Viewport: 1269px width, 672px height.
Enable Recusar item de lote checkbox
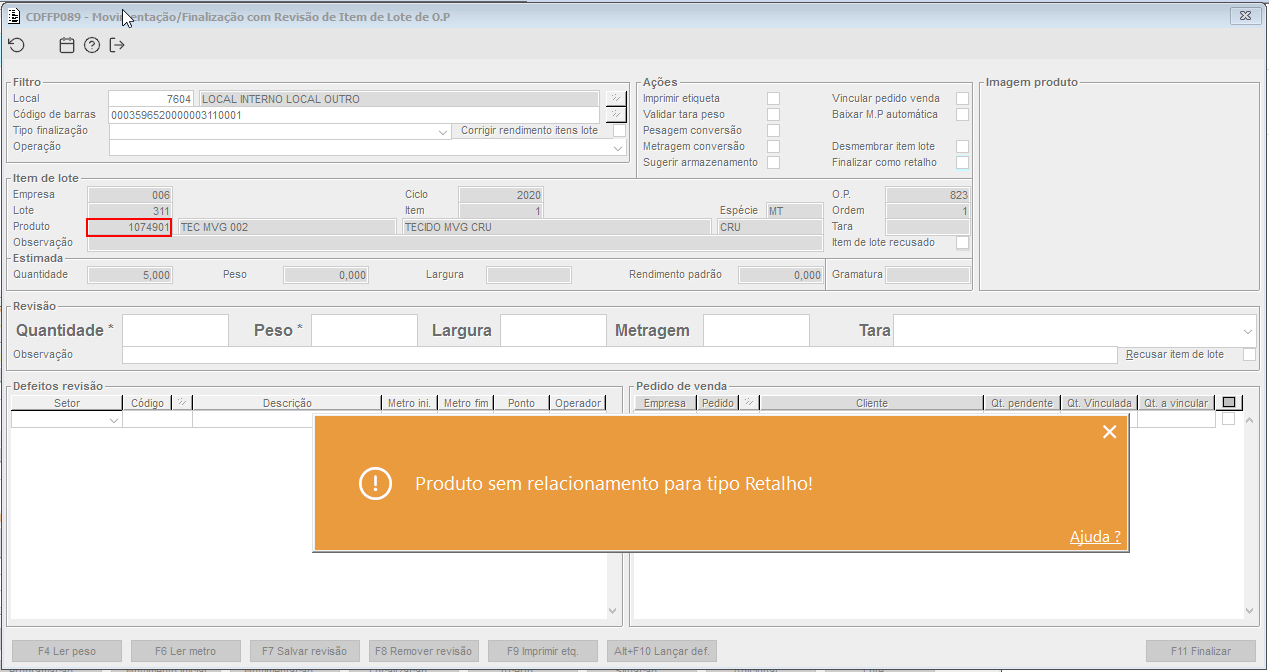pos(1249,354)
